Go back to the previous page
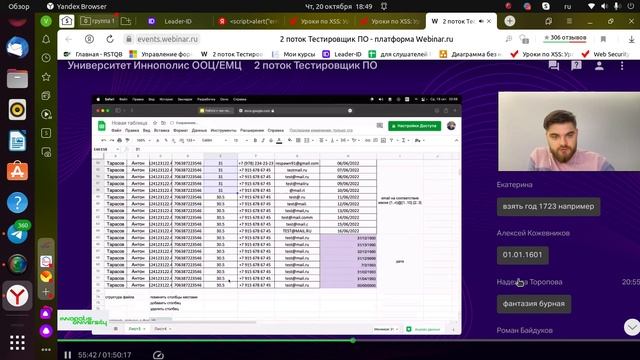The width and height of the screenshot is (640, 360). click(x=69, y=39)
